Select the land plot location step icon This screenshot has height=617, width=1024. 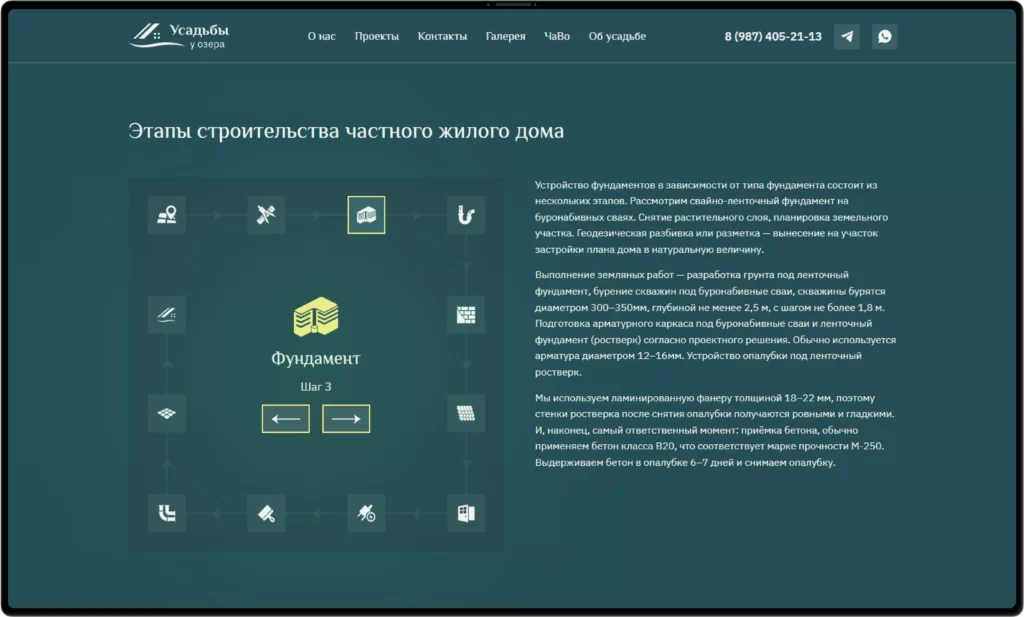click(167, 215)
